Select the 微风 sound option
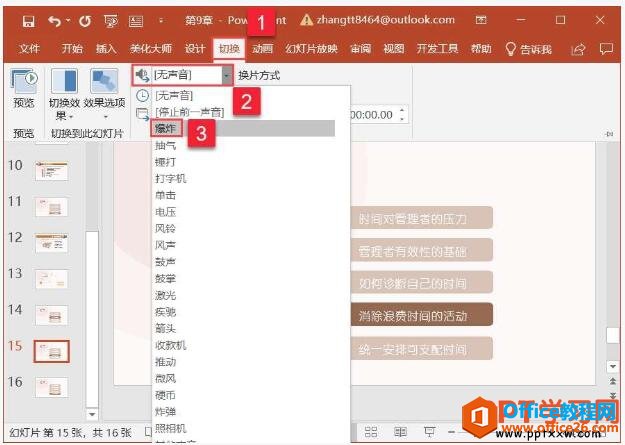Screen dimensions: 625x445 pos(165,378)
